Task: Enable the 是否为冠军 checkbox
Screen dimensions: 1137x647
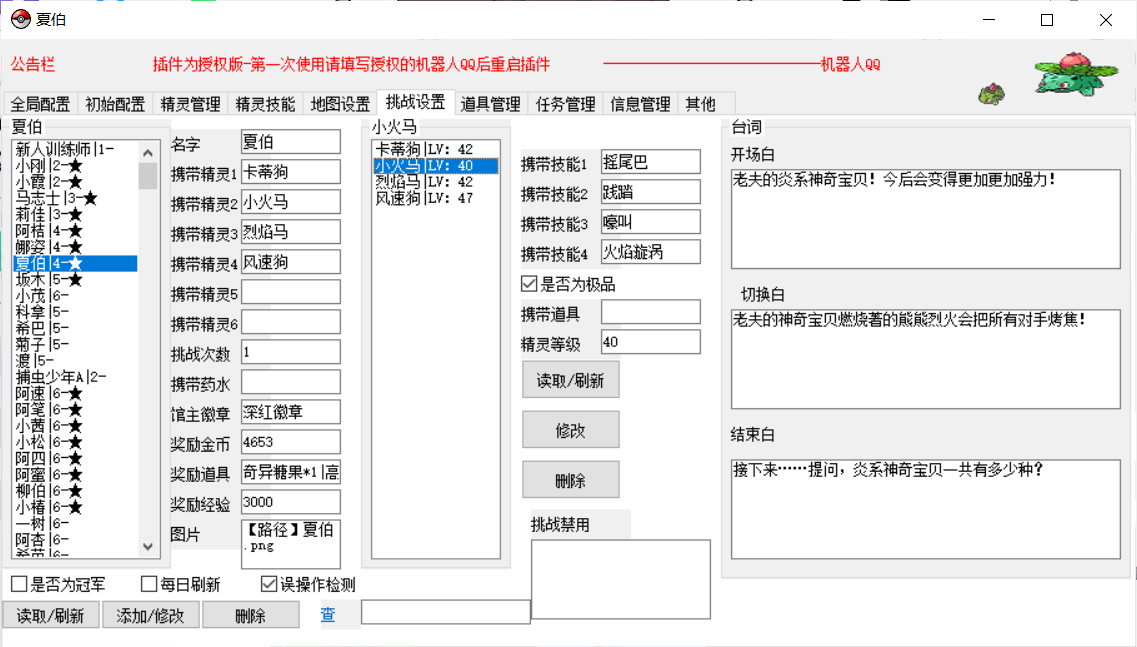Action: coord(19,584)
